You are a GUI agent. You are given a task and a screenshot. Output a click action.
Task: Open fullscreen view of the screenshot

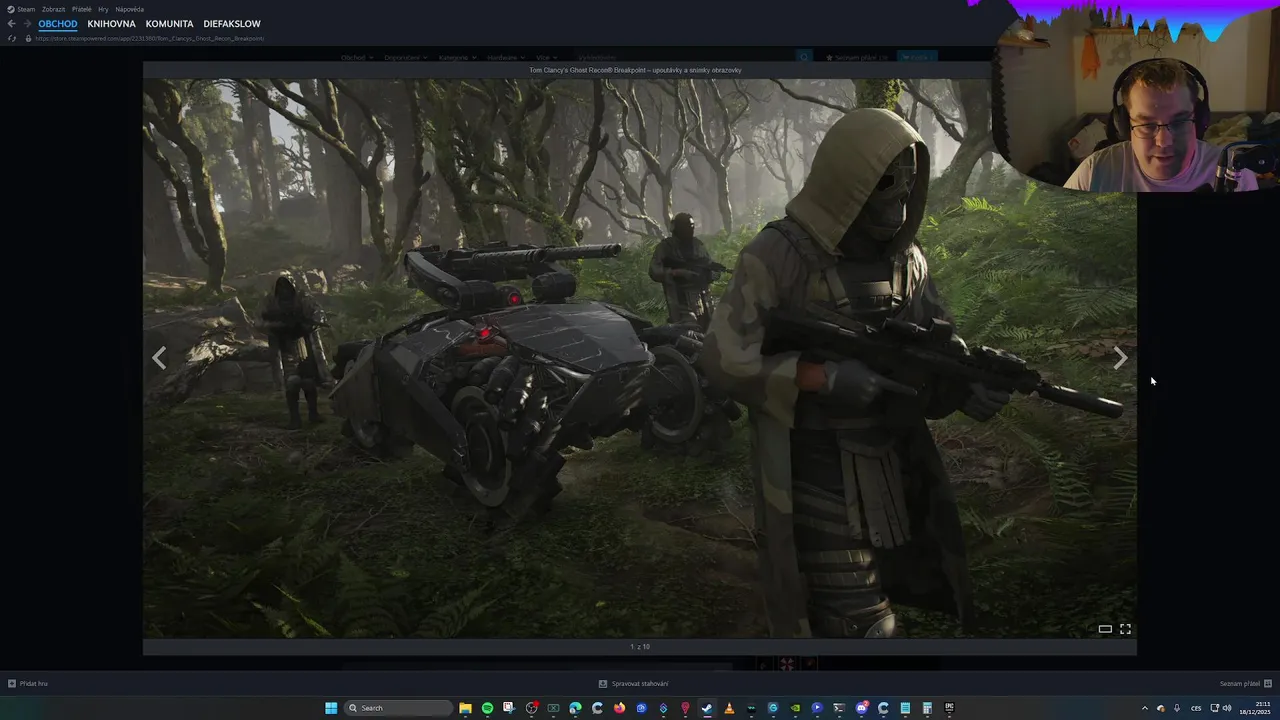tap(1125, 629)
